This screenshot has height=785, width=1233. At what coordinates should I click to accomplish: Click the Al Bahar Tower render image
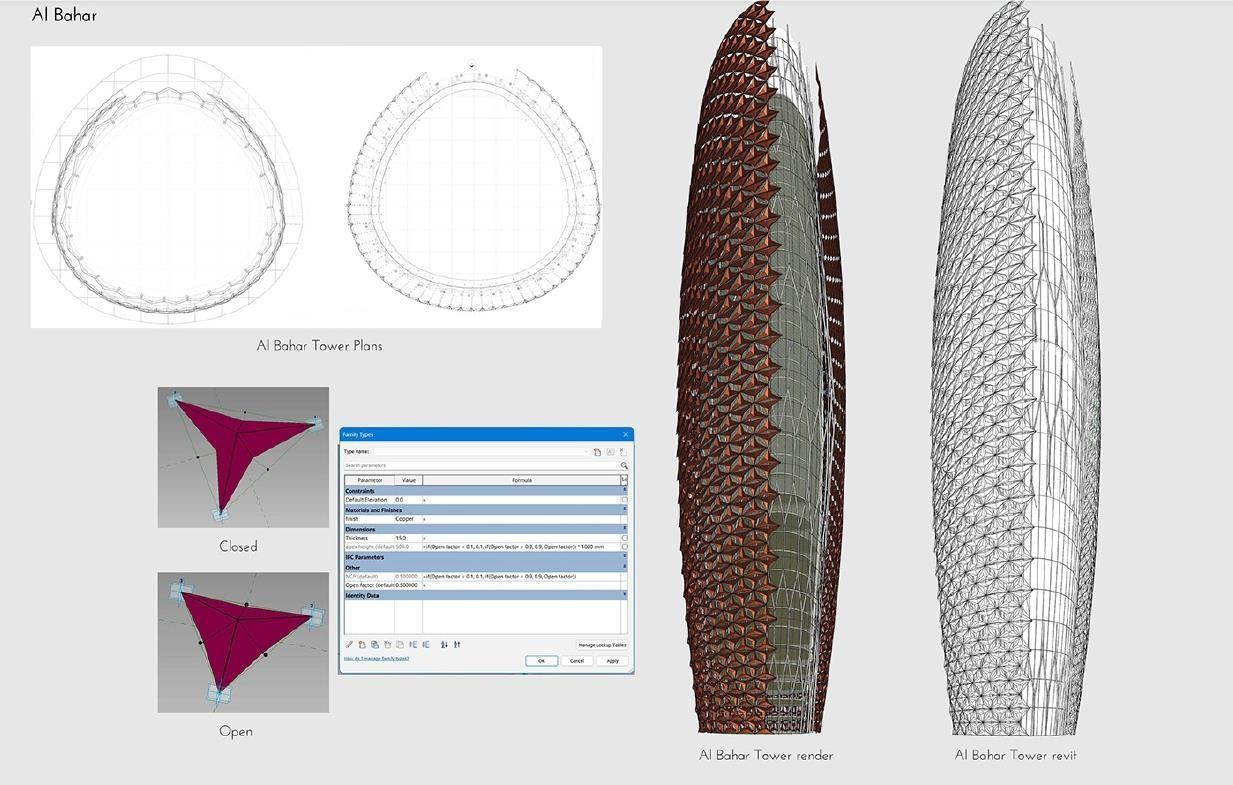[x=762, y=367]
